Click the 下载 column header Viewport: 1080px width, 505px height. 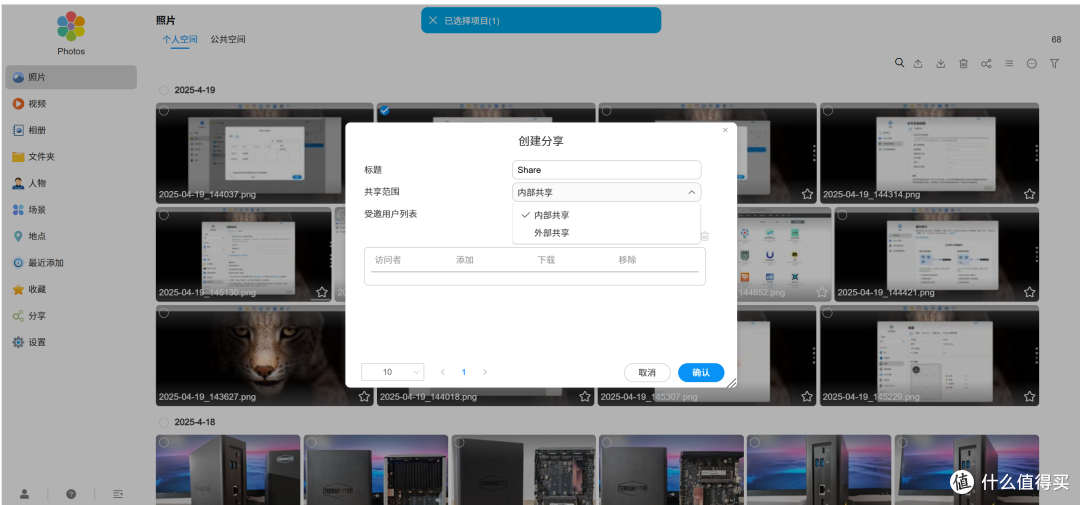click(546, 260)
